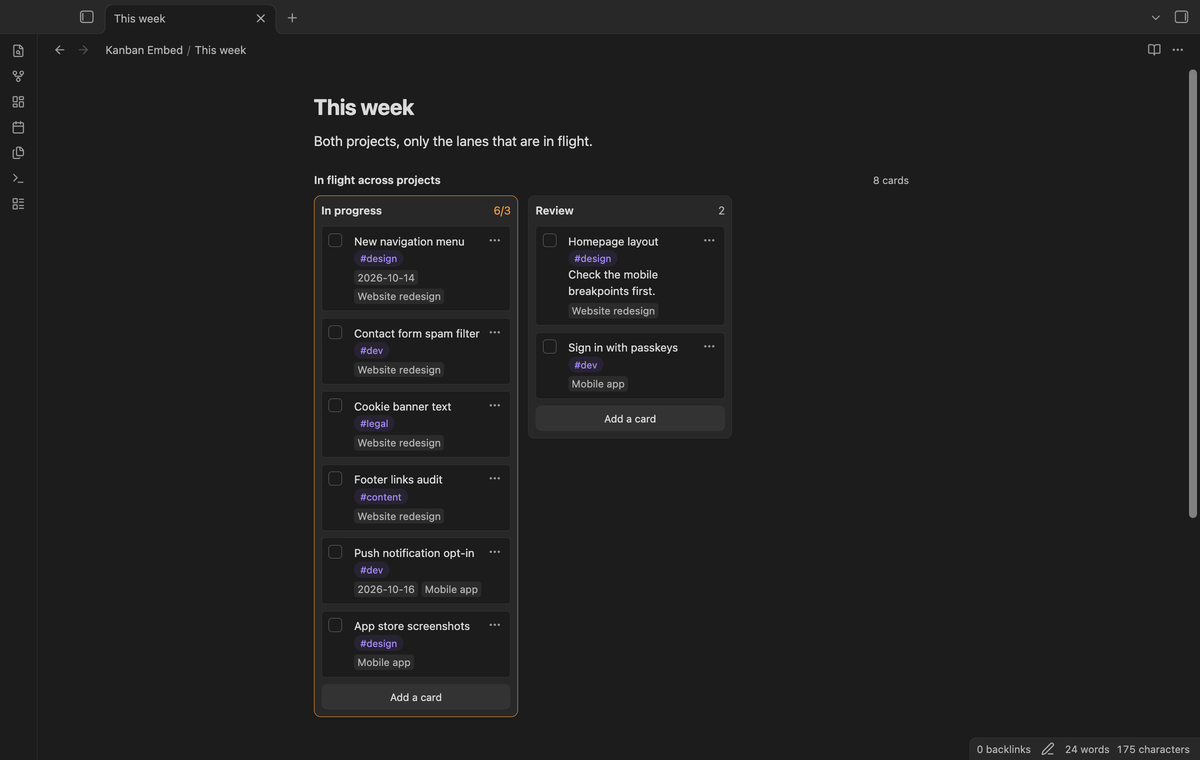Viewport: 1200px width, 760px height.
Task: Open note more options menu
Action: (1178, 49)
